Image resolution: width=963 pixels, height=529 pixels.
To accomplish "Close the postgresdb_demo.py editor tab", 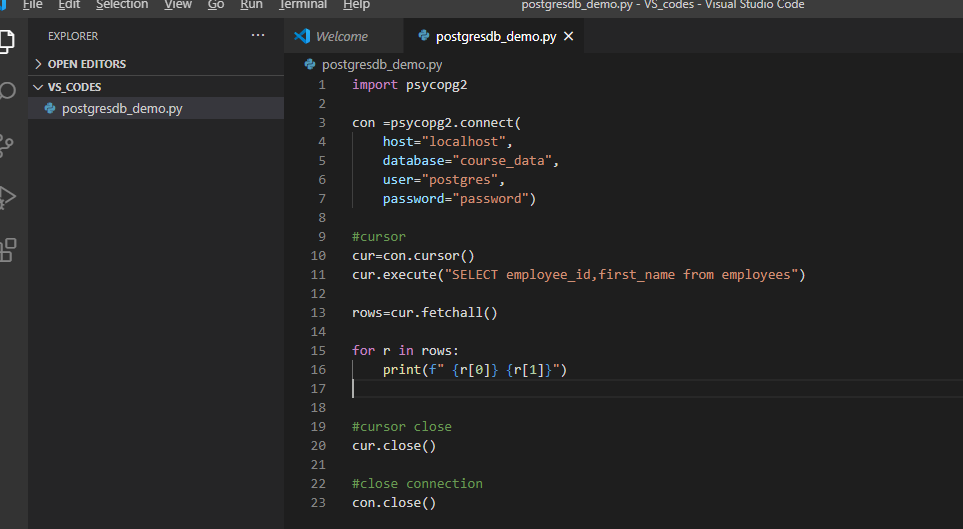I will [x=569, y=36].
